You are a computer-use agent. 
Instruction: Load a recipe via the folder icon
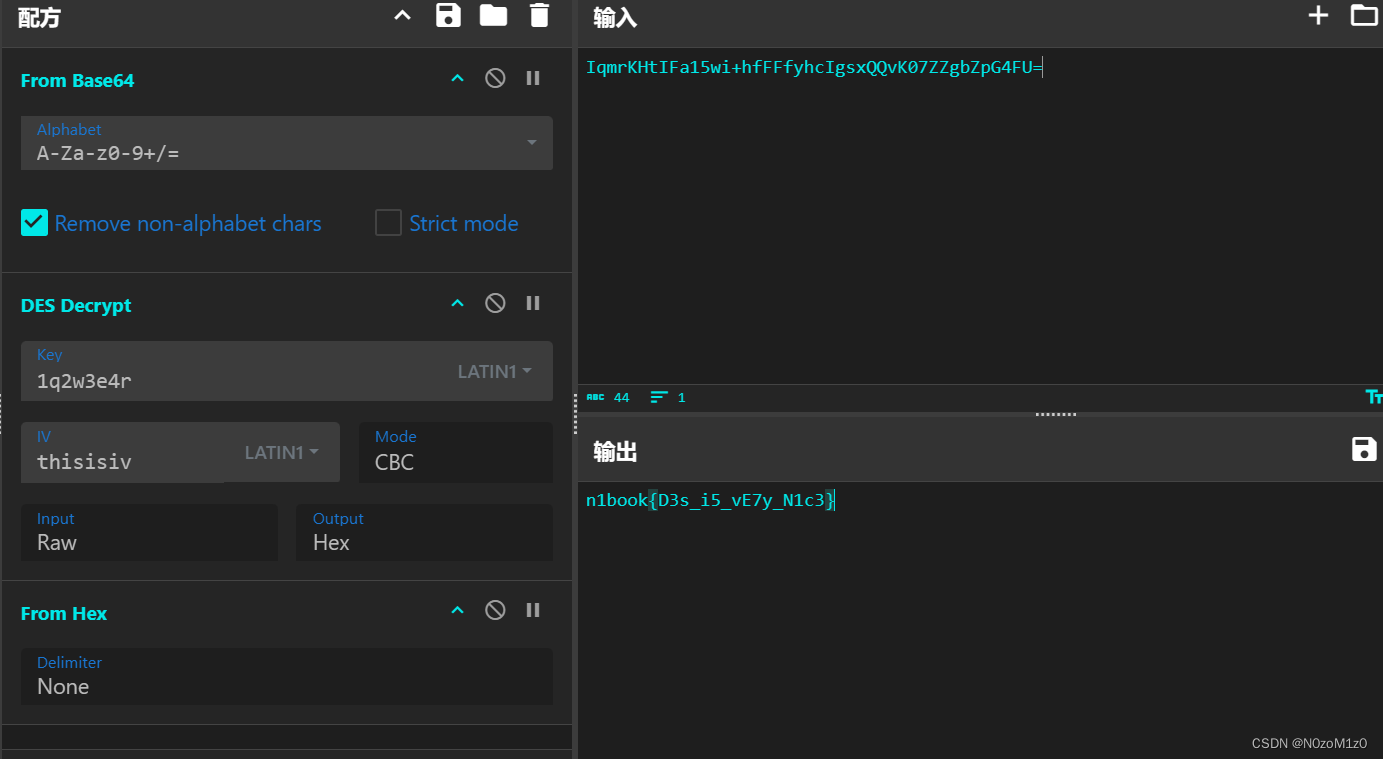[x=493, y=15]
